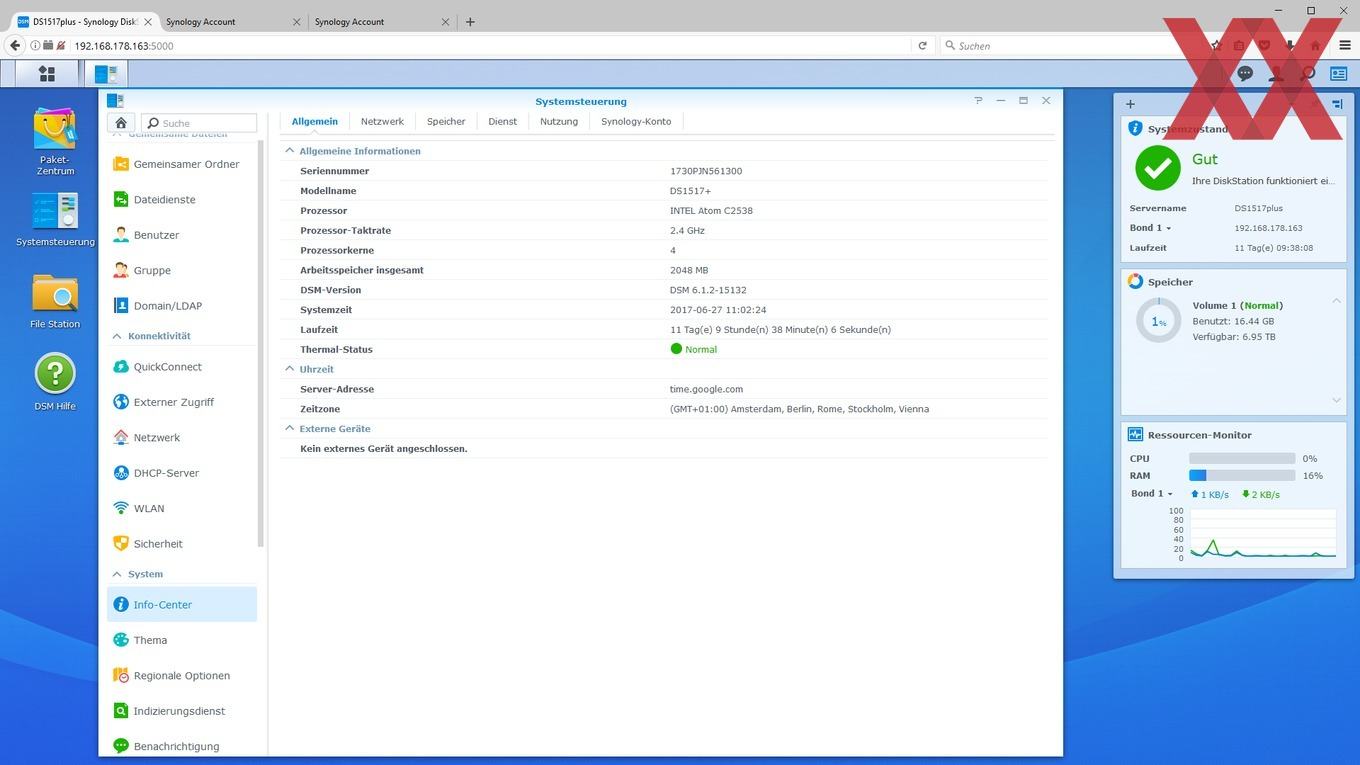Open Regionale Optionen settings
The width and height of the screenshot is (1360, 765).
coord(182,676)
